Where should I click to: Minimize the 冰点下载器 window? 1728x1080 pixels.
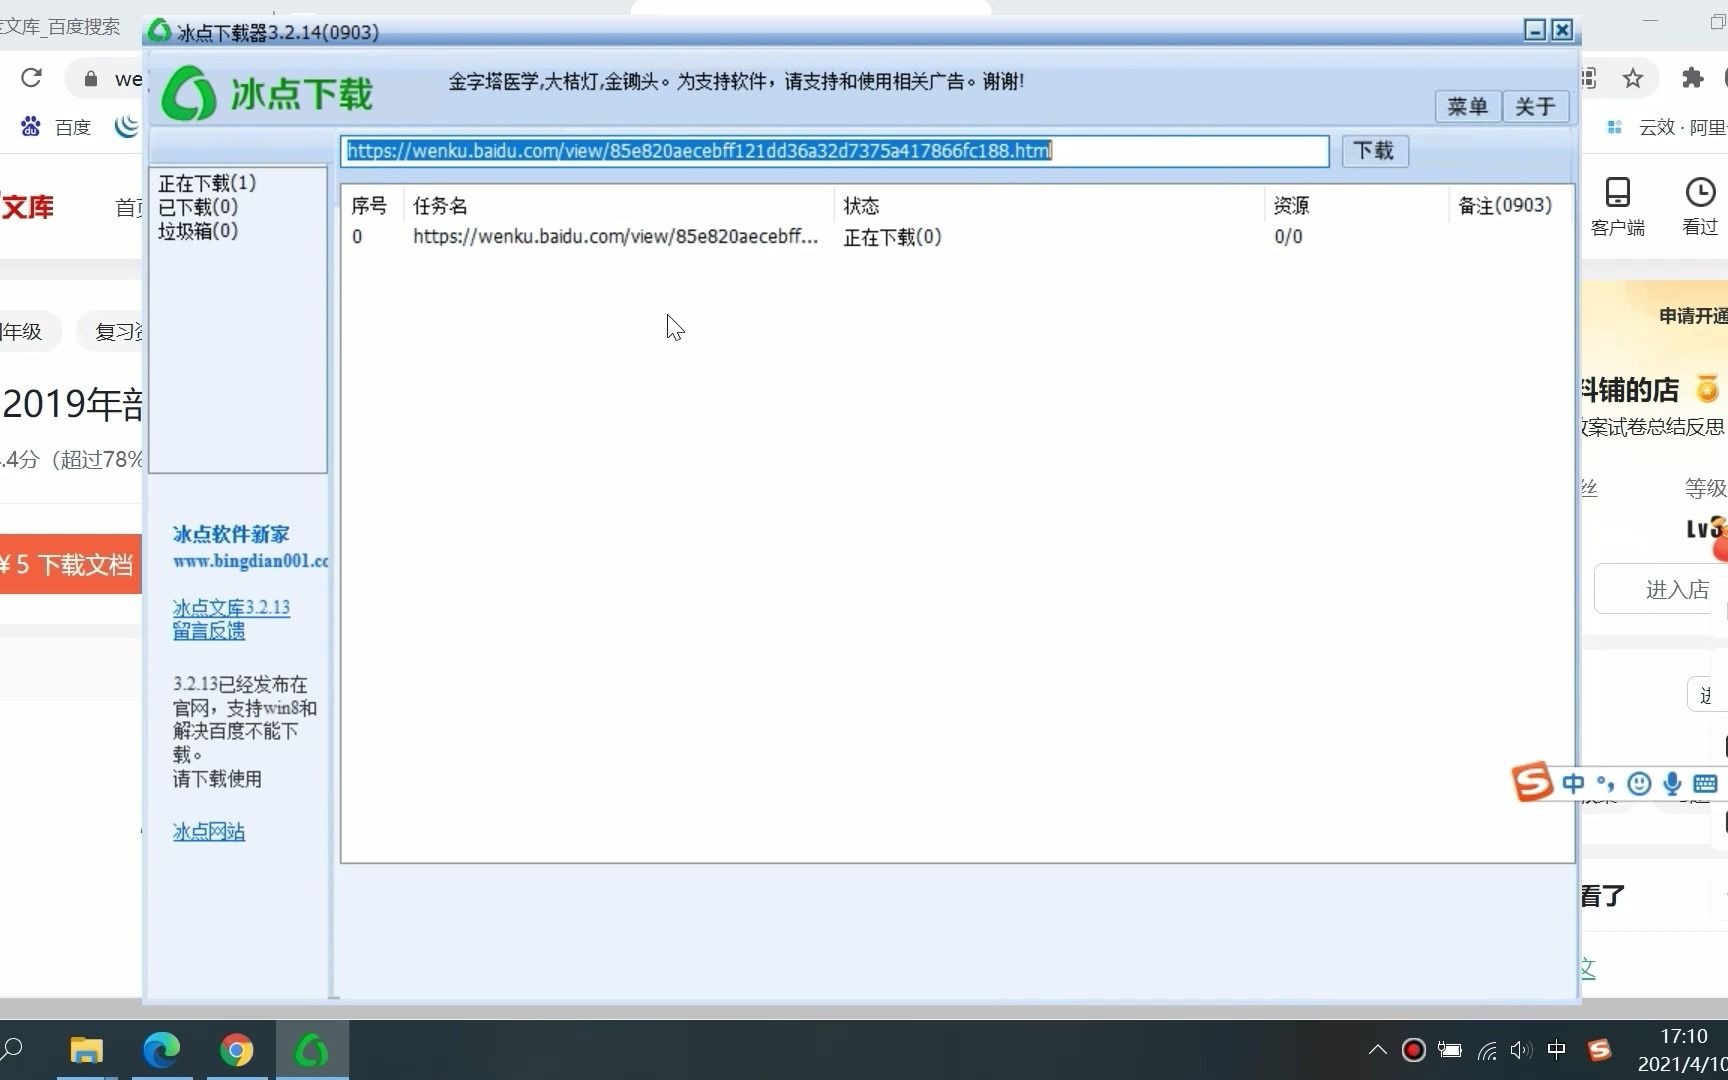point(1535,31)
